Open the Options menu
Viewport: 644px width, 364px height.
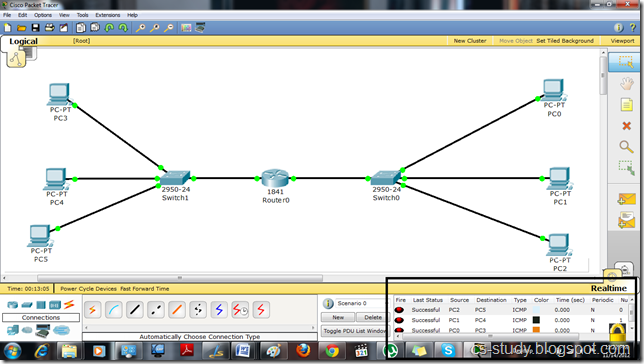(x=43, y=15)
